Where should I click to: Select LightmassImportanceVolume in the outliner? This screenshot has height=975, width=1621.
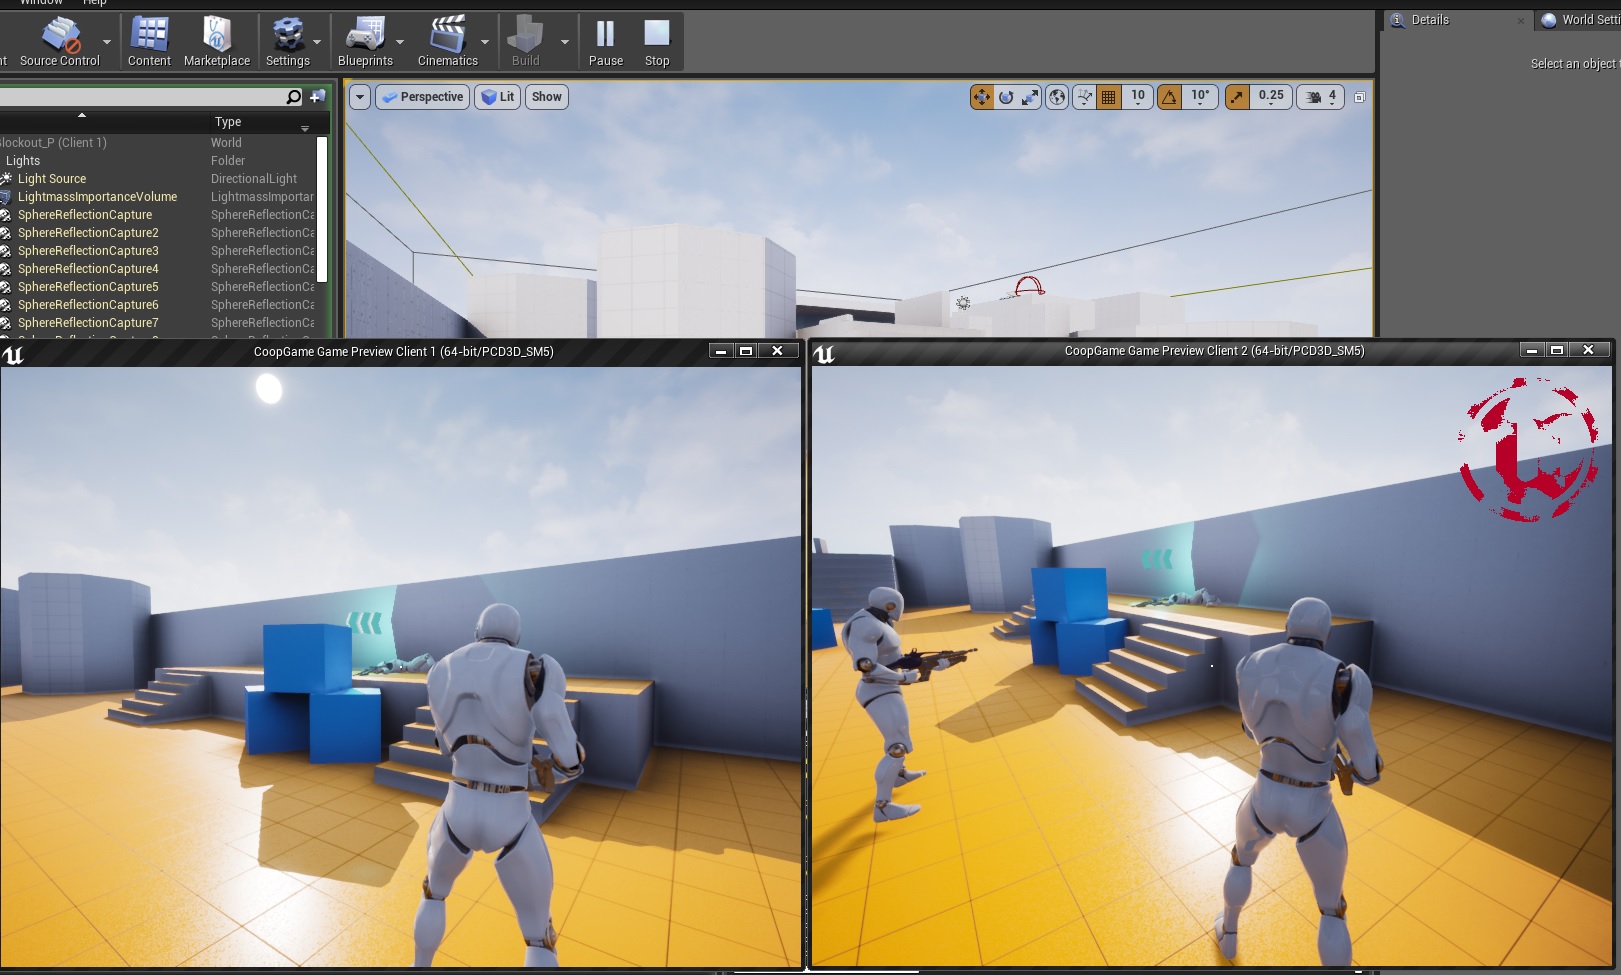click(x=97, y=197)
